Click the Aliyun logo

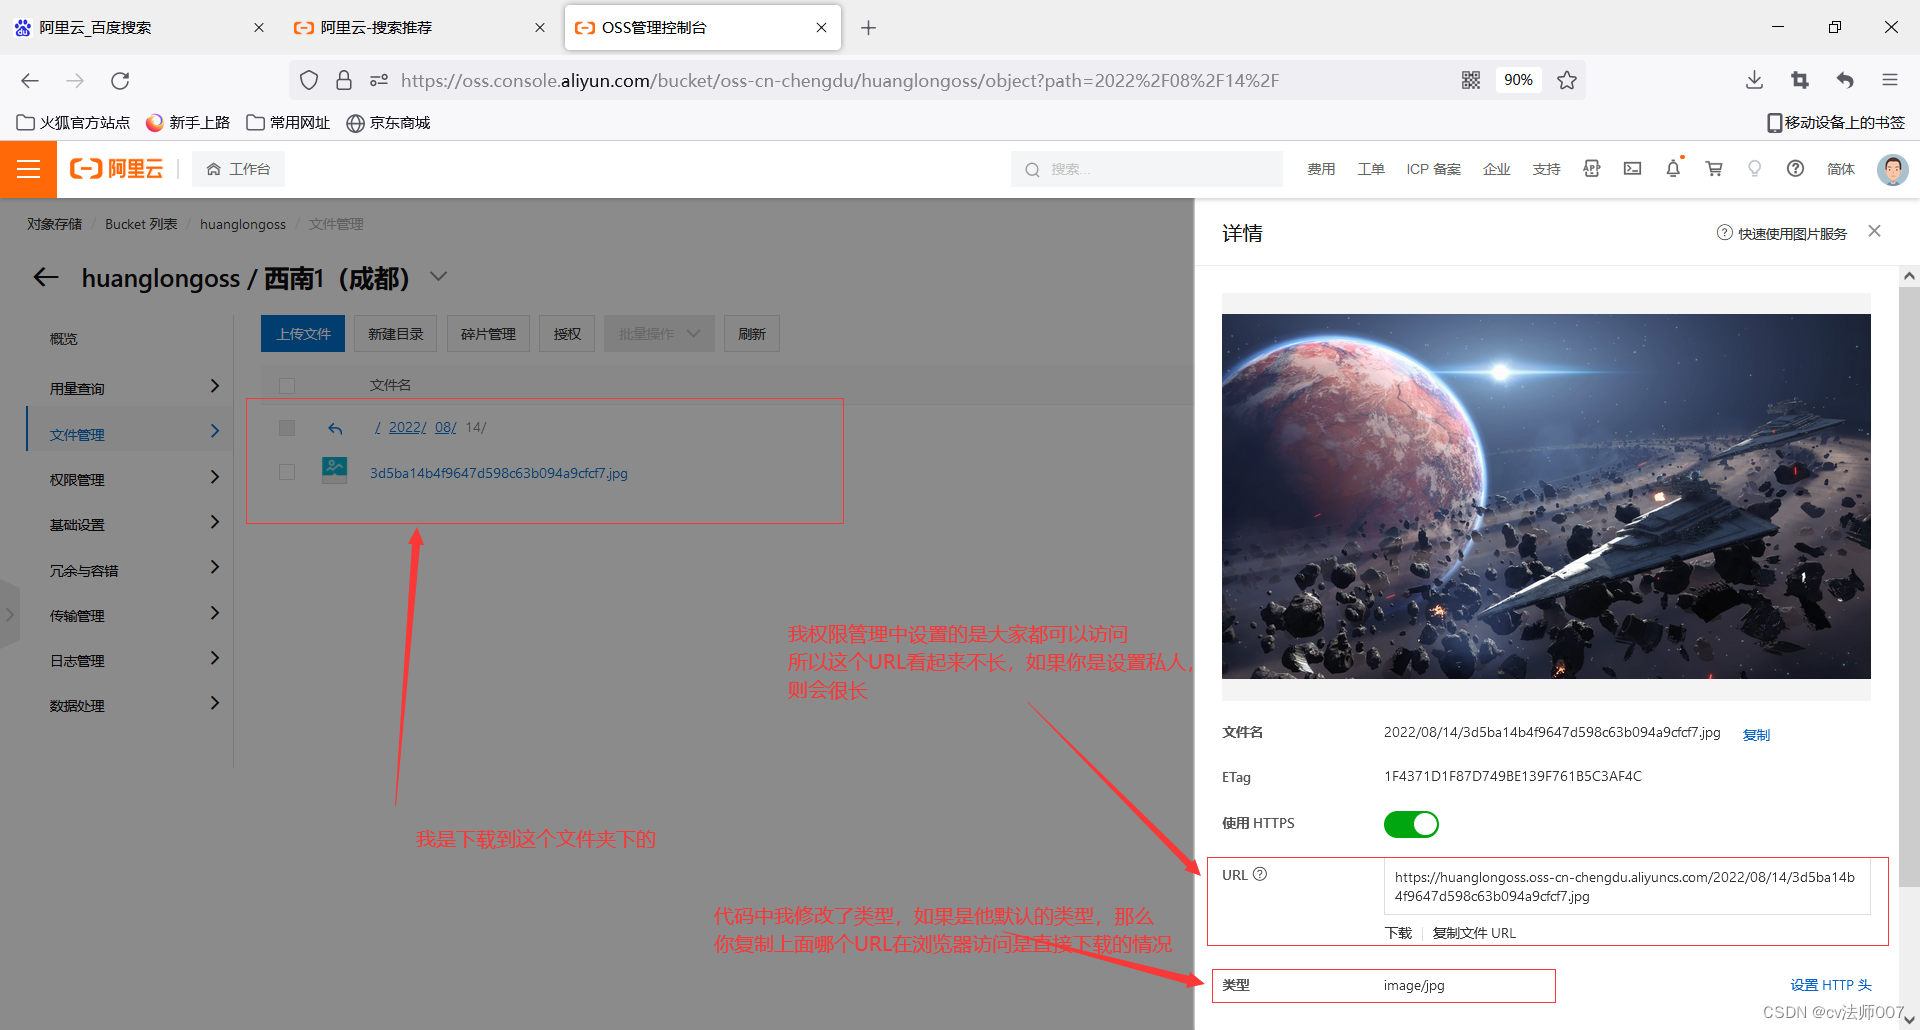pyautogui.click(x=116, y=169)
